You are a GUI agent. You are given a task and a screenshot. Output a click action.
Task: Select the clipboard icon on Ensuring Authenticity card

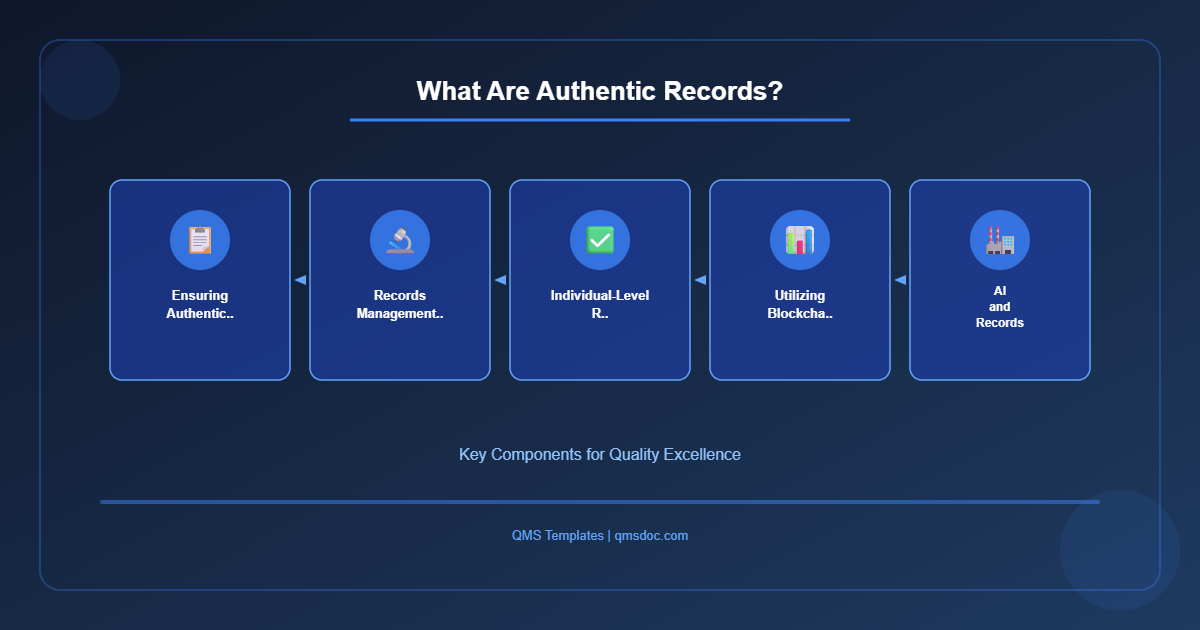point(200,240)
